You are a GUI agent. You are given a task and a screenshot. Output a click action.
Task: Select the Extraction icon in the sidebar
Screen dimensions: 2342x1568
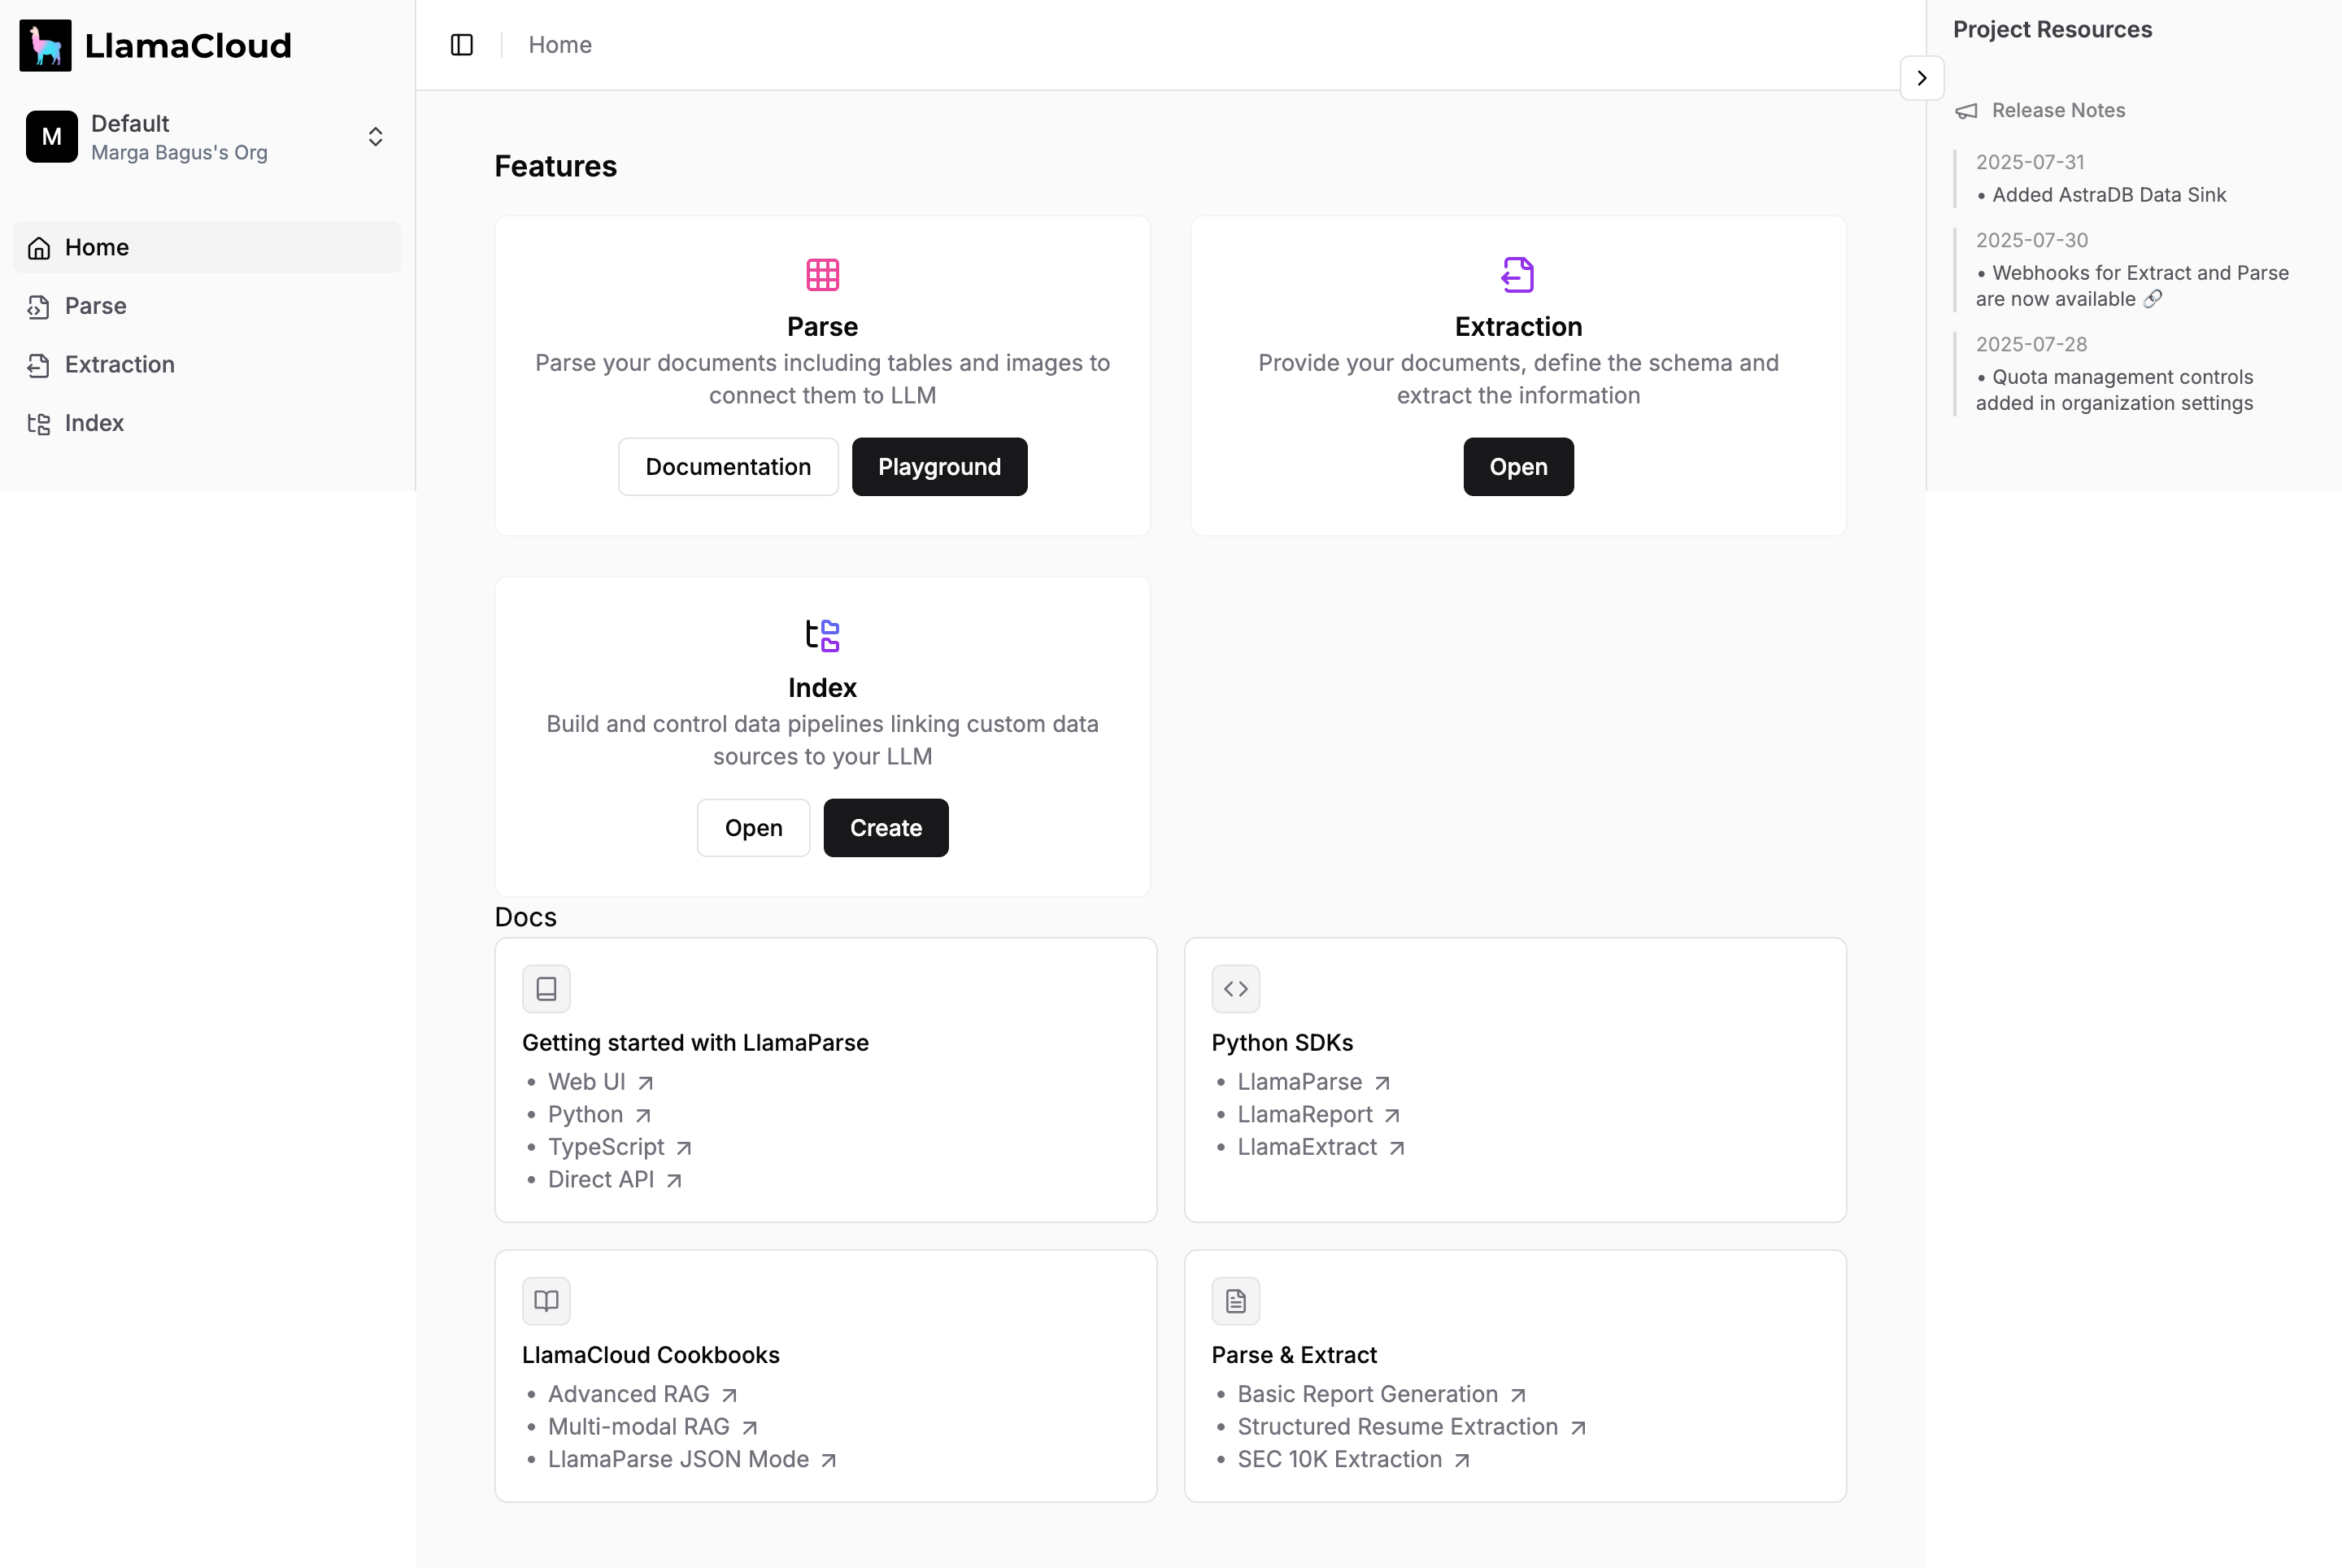pos(39,365)
